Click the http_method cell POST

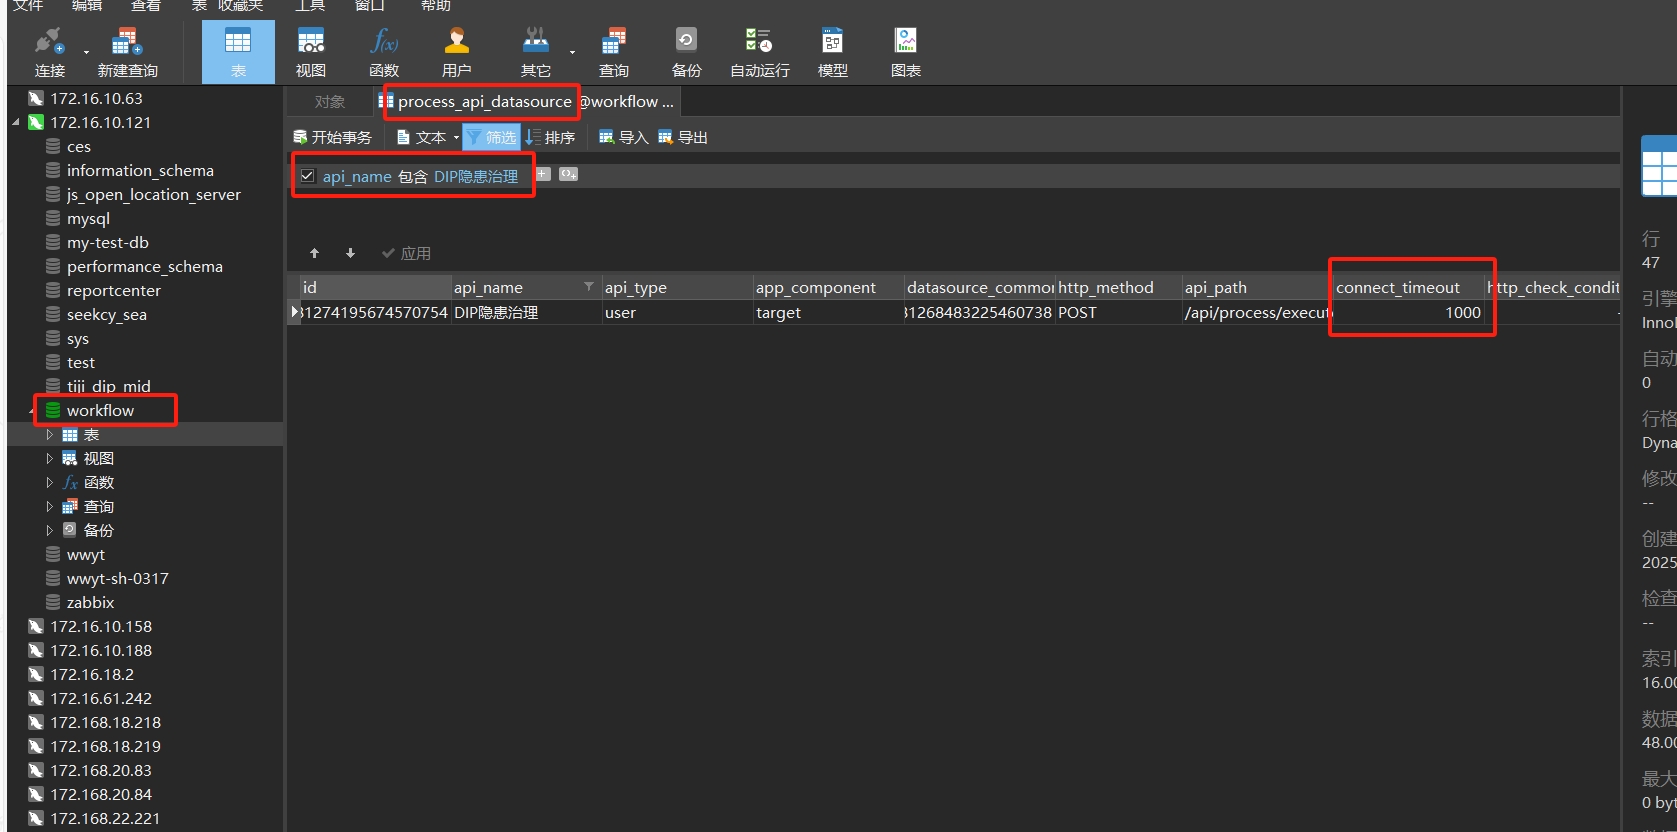[x=1118, y=312]
